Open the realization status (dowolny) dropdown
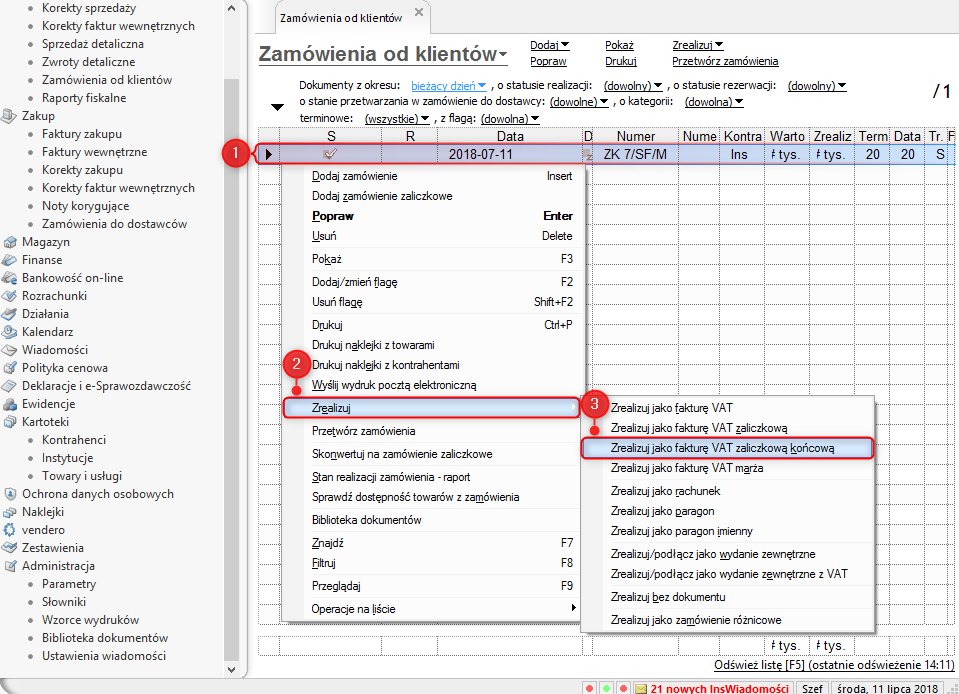959x694 pixels. click(632, 86)
